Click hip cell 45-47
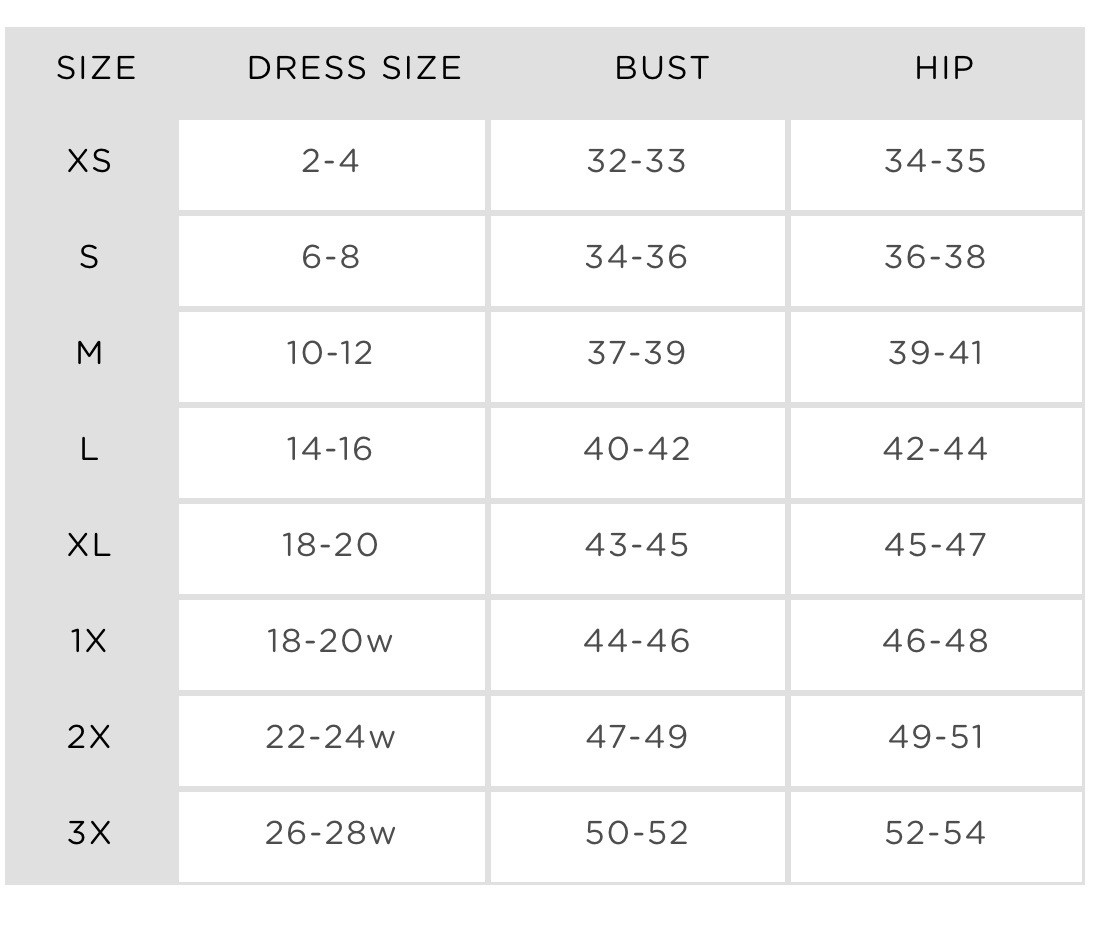1112x942 pixels. pos(936,549)
